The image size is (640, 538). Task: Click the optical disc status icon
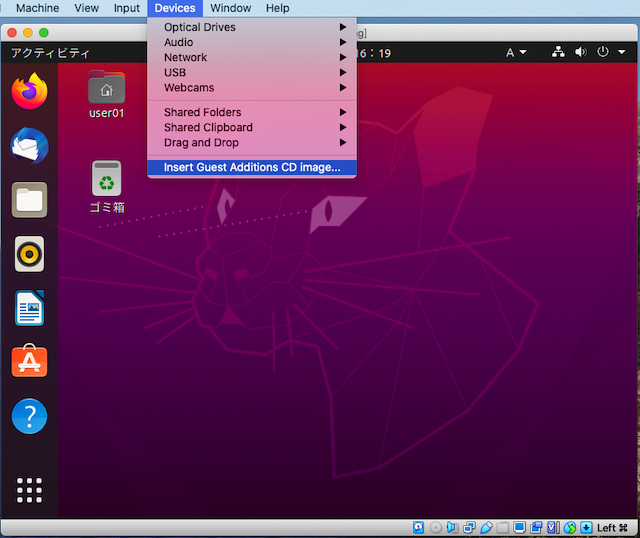(436, 527)
